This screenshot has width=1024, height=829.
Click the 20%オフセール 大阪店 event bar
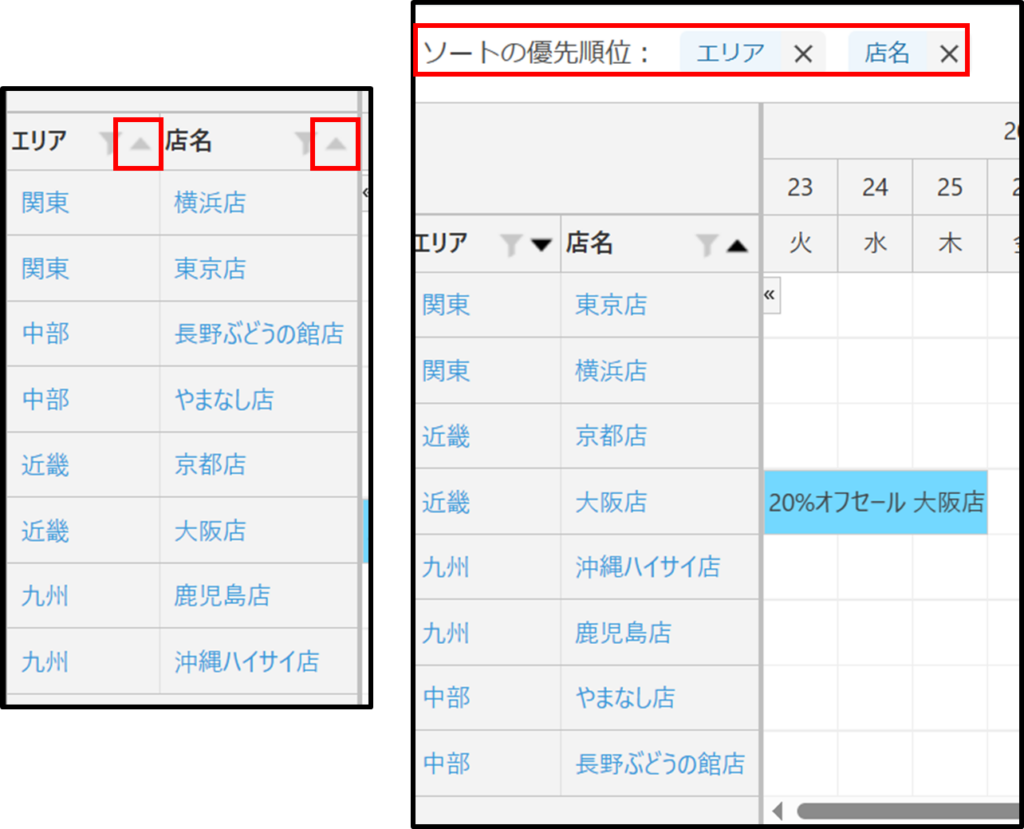875,502
